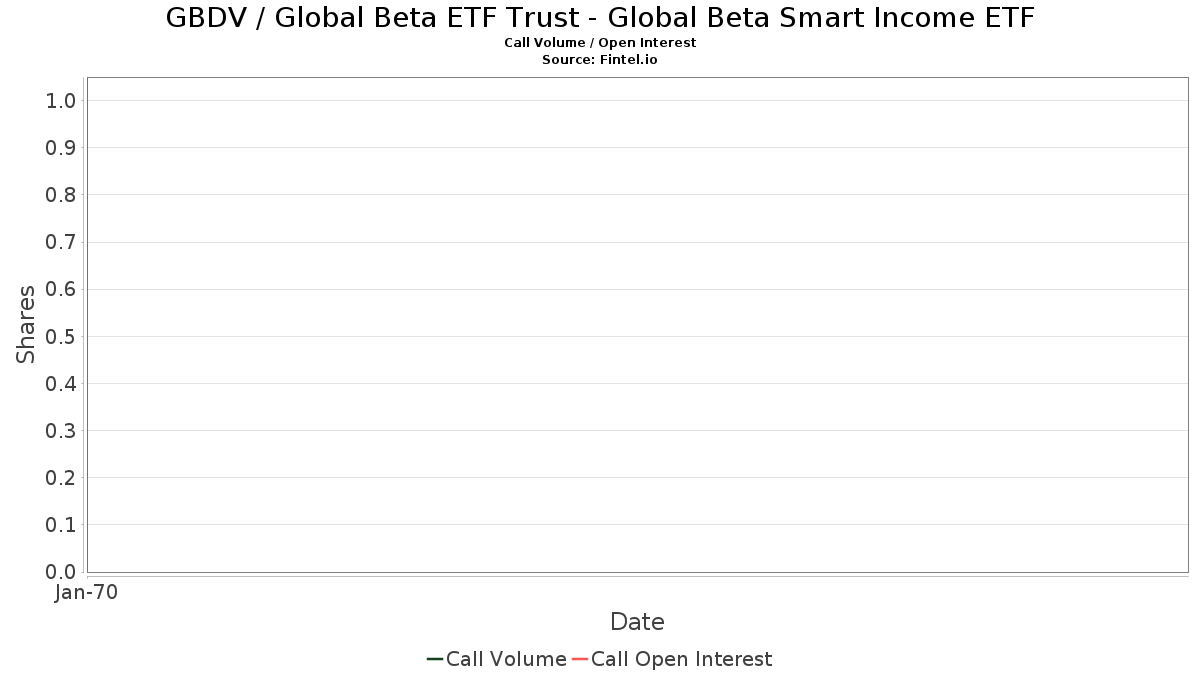The width and height of the screenshot is (1200, 675).
Task: Click the 0.0 y-axis label
Action: tap(61, 572)
